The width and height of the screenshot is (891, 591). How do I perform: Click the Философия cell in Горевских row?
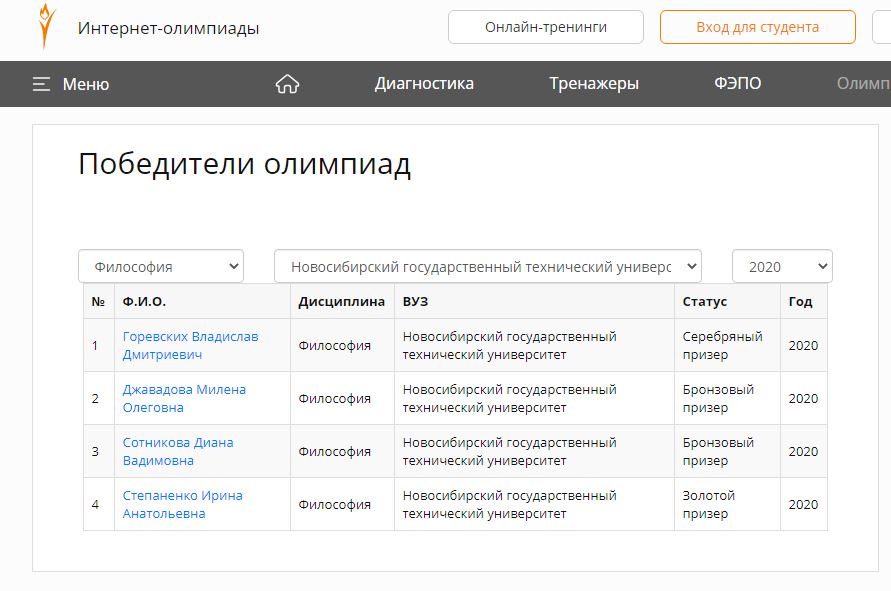click(342, 346)
